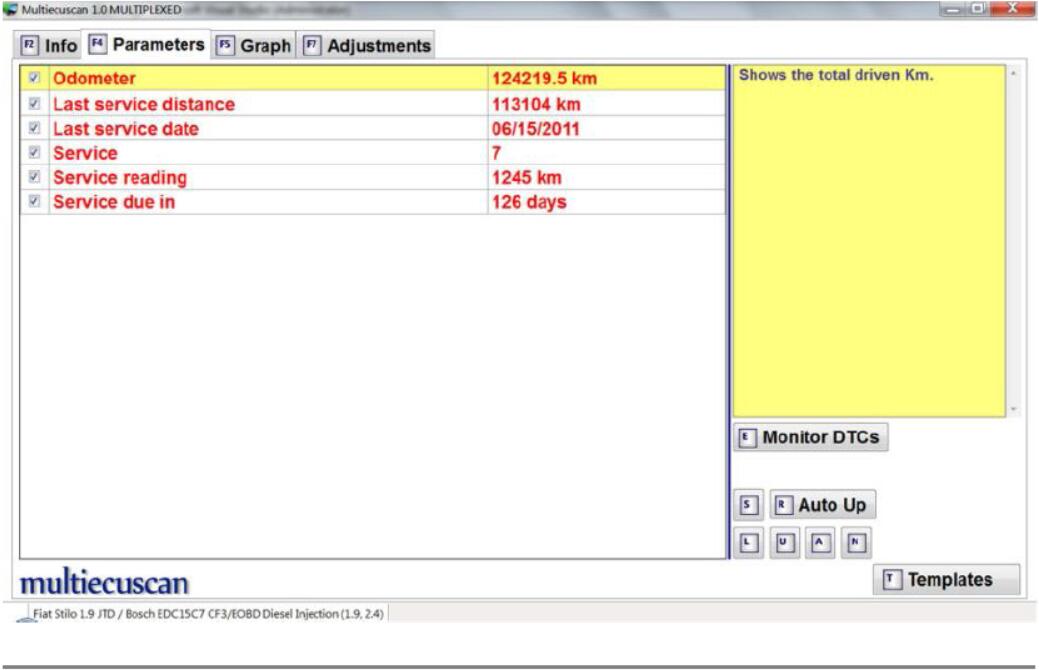Toggle the Last service date checkbox
The width and height of the screenshot is (1039, 670).
34,128
